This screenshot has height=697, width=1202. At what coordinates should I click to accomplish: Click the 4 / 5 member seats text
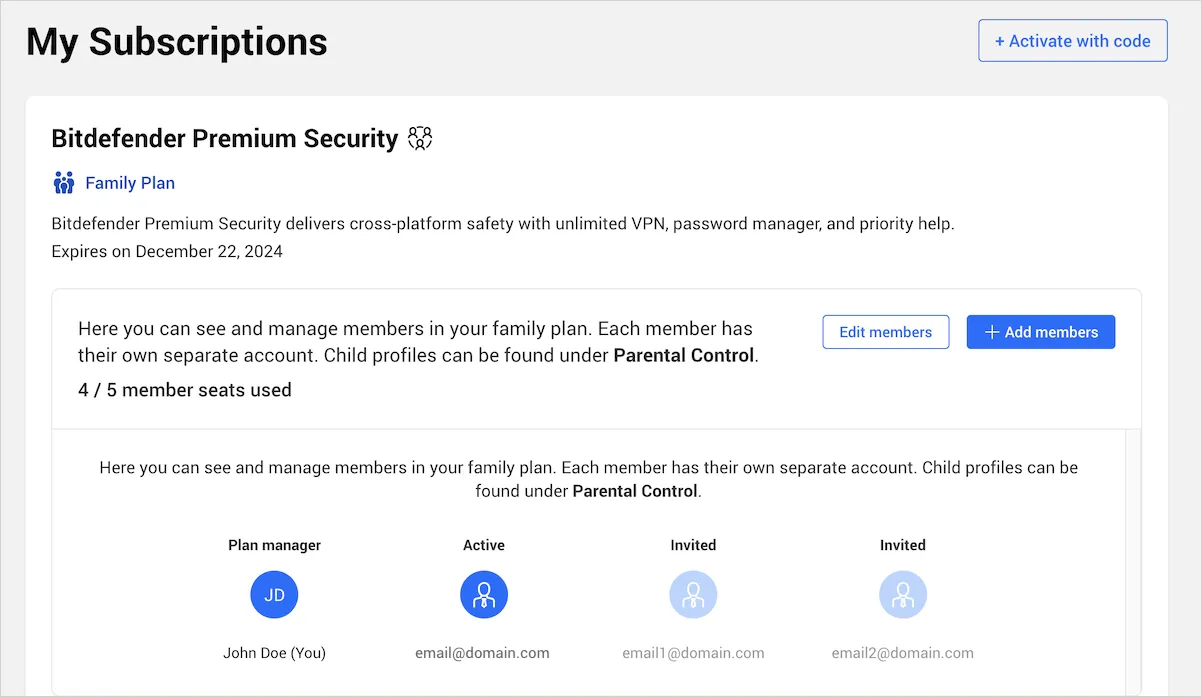[x=185, y=390]
